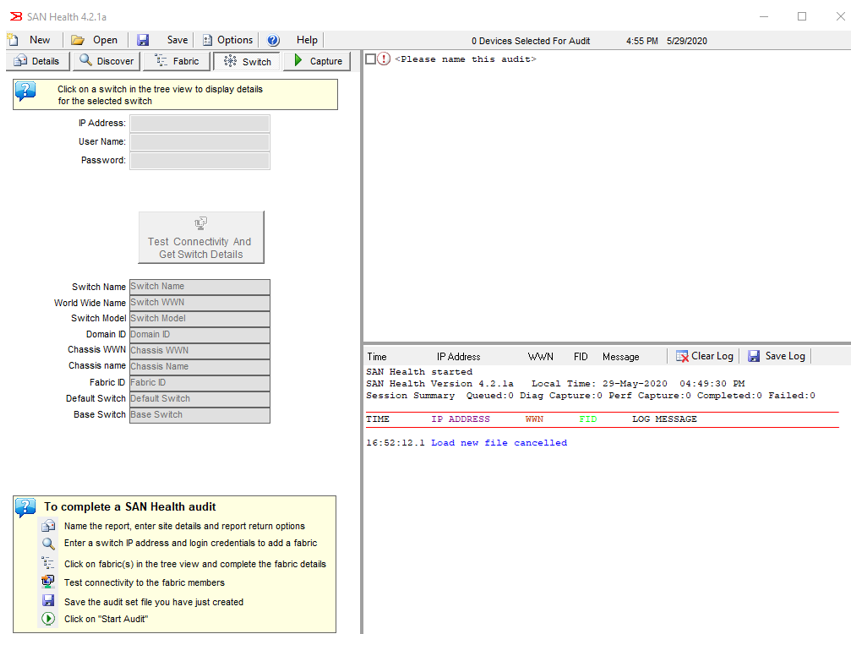Open an audit file with Open icon

(78, 40)
